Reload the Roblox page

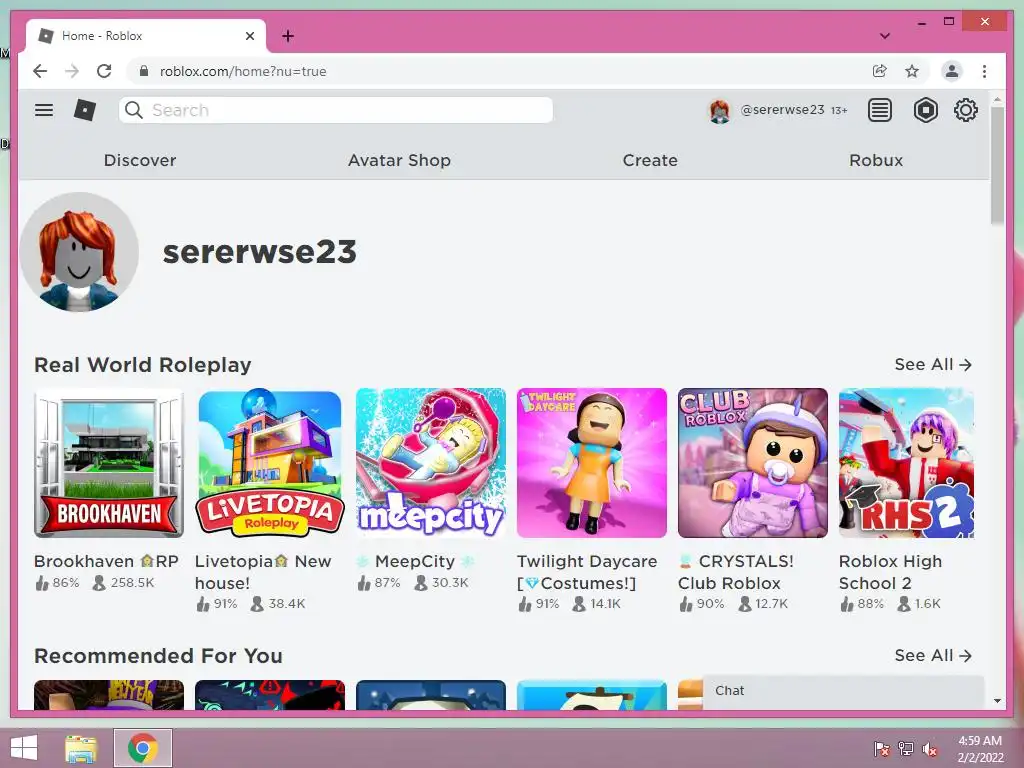(104, 71)
